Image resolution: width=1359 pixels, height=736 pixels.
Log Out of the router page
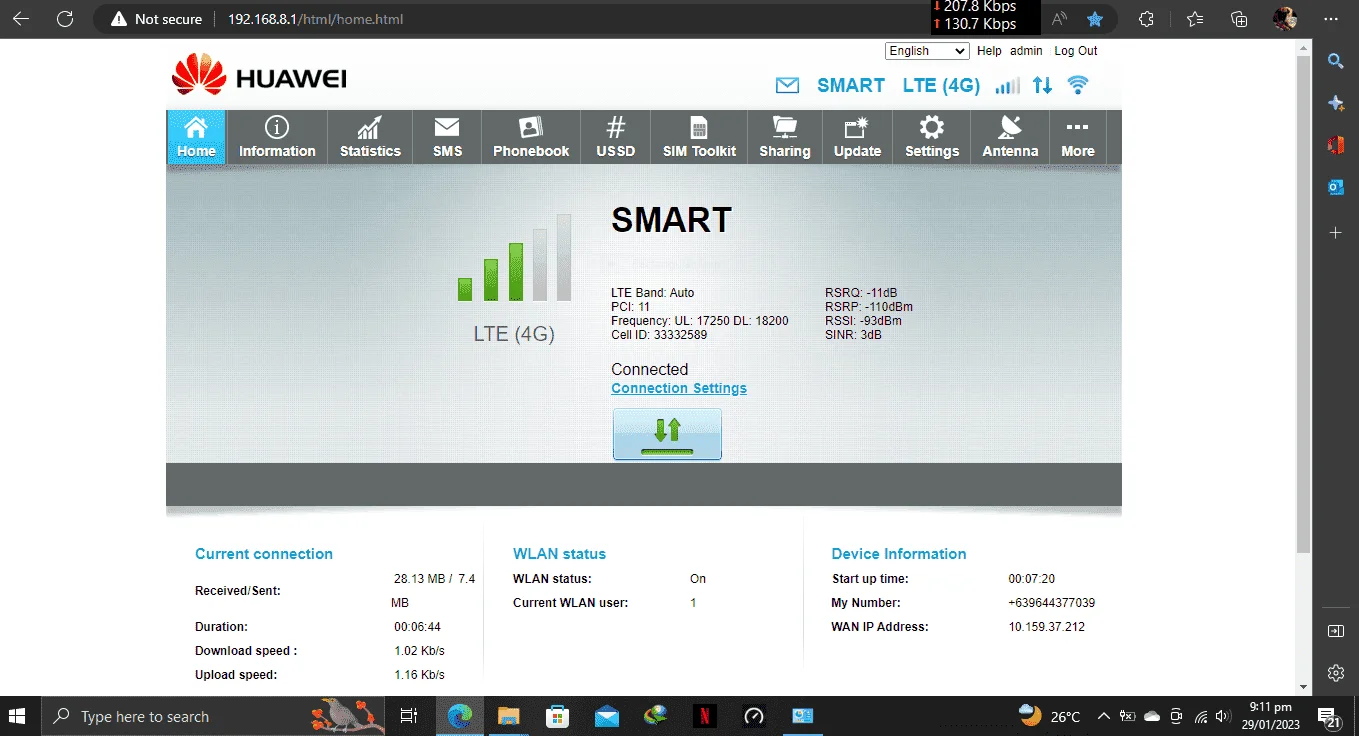pyautogui.click(x=1076, y=51)
